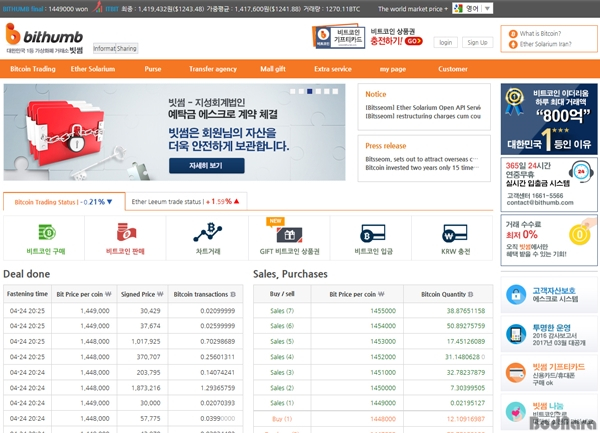This screenshot has height=433, width=600.
Task: Click the Press release heading
Action: tap(386, 146)
